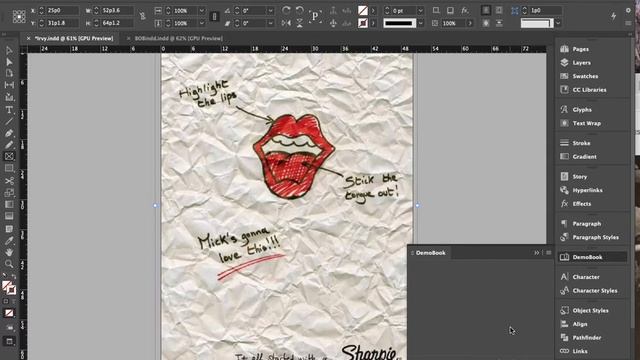The image size is (640, 360).
Task: Click the width field 52p3.6
Action: [117, 11]
